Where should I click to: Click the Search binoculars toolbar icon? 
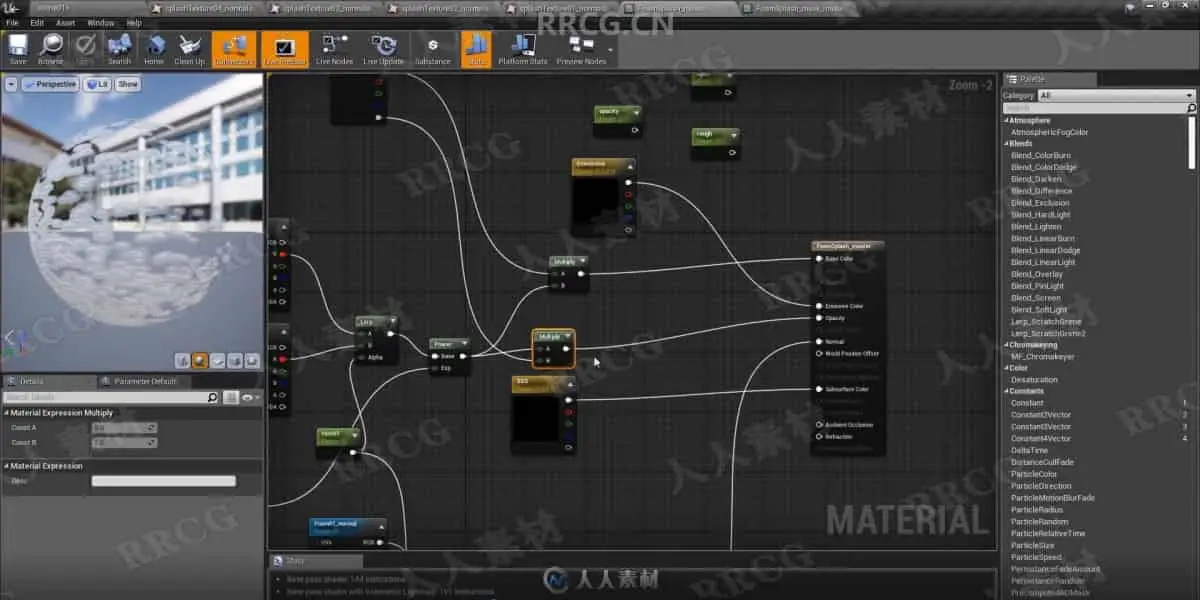click(119, 49)
